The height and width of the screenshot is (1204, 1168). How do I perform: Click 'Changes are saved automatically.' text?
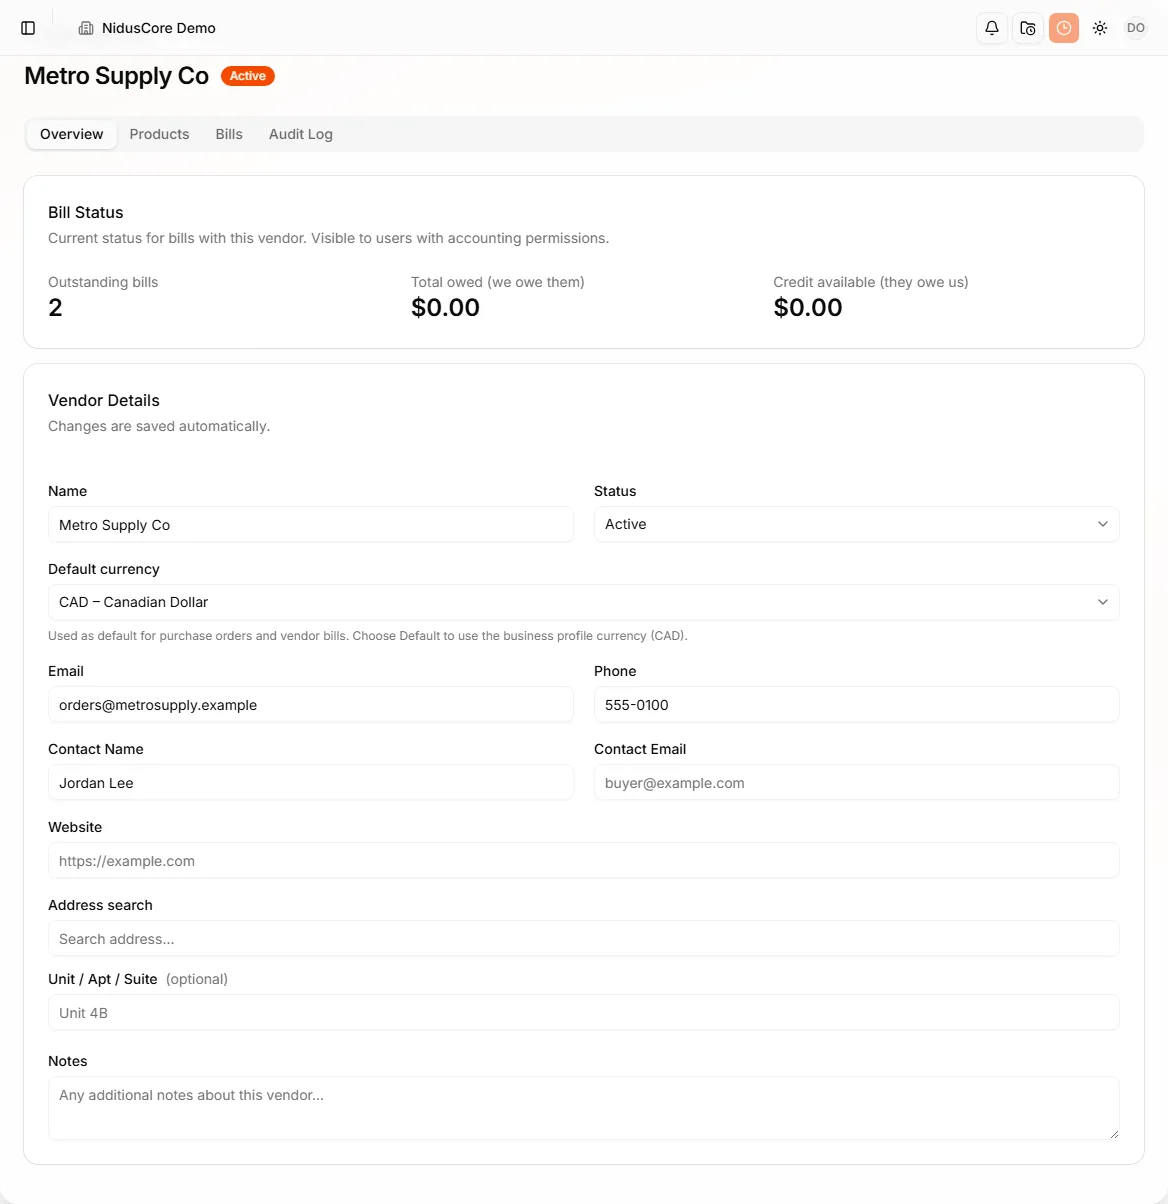tap(159, 426)
